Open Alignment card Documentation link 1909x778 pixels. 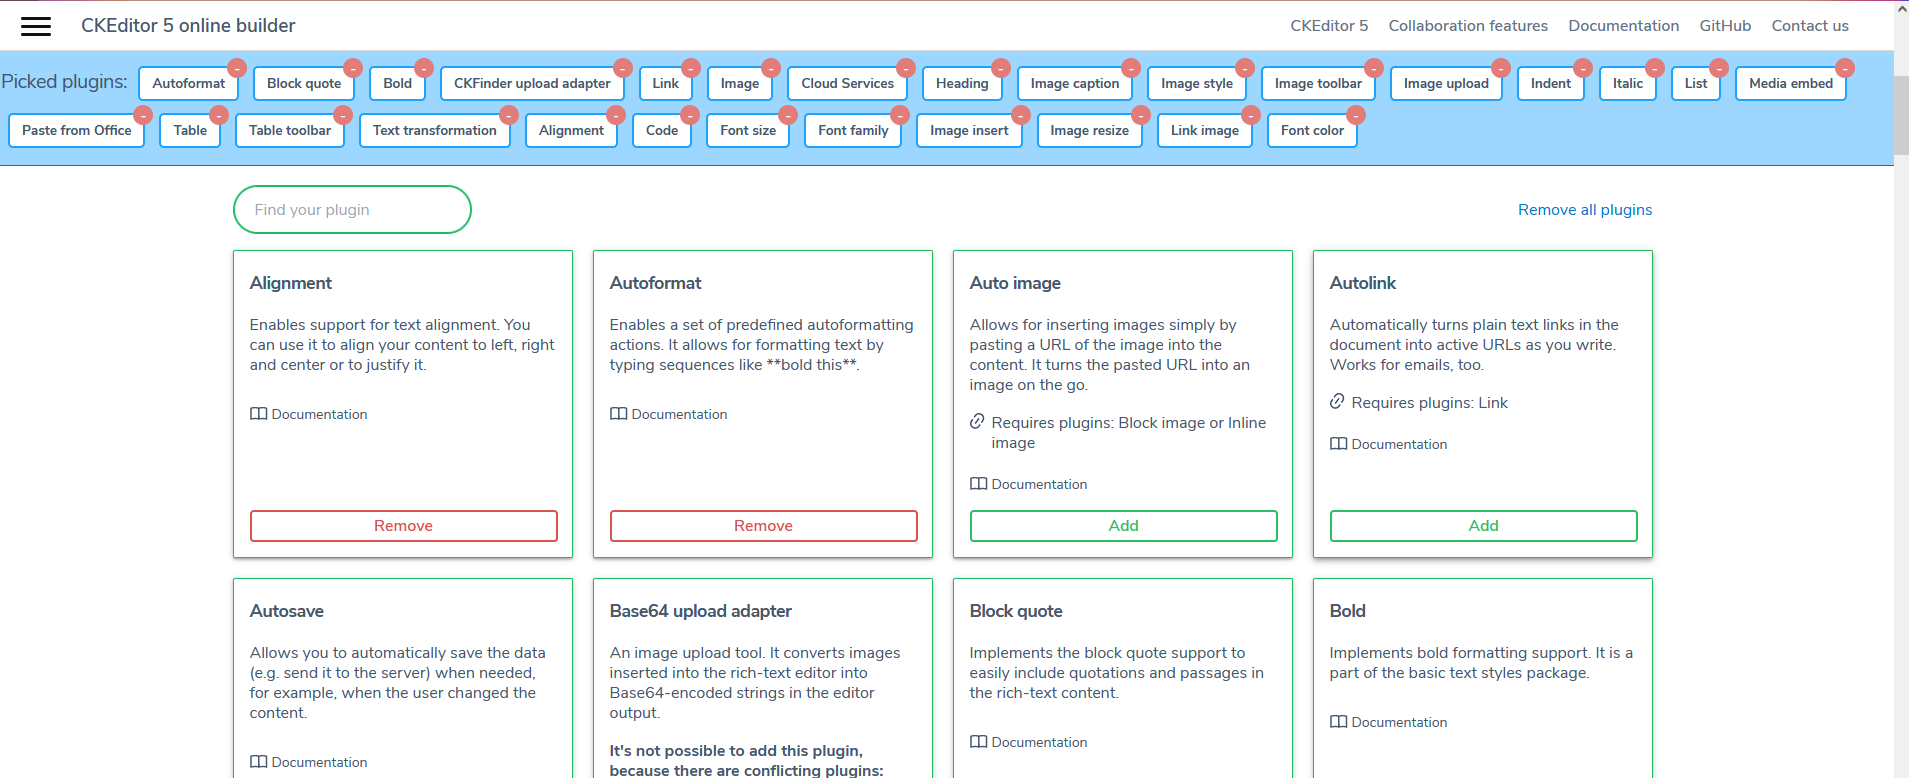(x=309, y=414)
